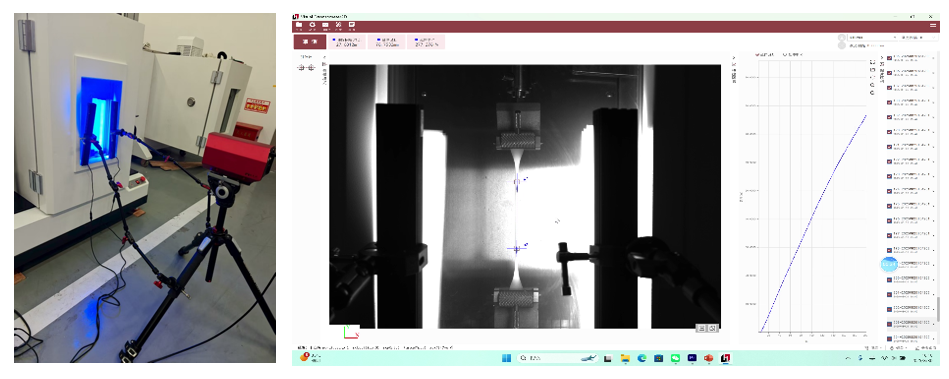Click the third icon in the red toolbar

tap(326, 26)
